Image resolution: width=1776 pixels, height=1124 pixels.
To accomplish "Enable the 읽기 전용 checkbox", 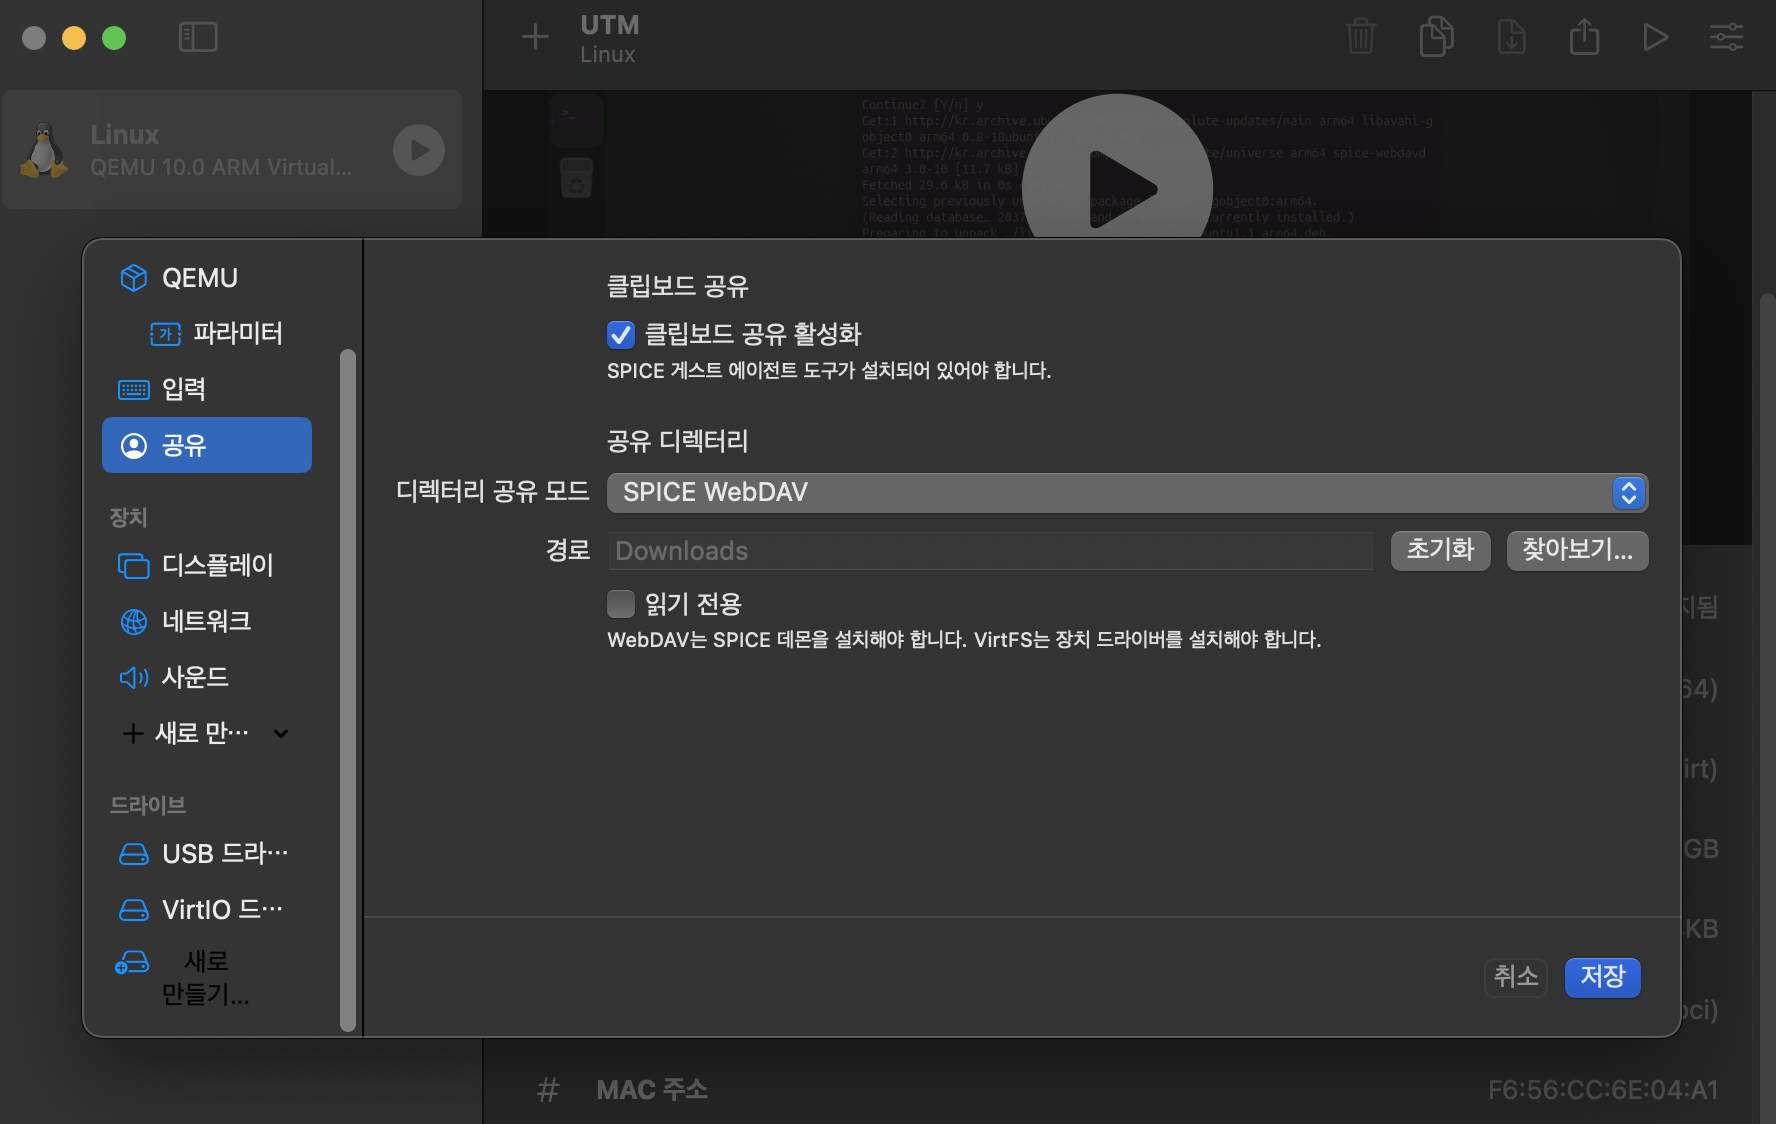I will [x=620, y=604].
